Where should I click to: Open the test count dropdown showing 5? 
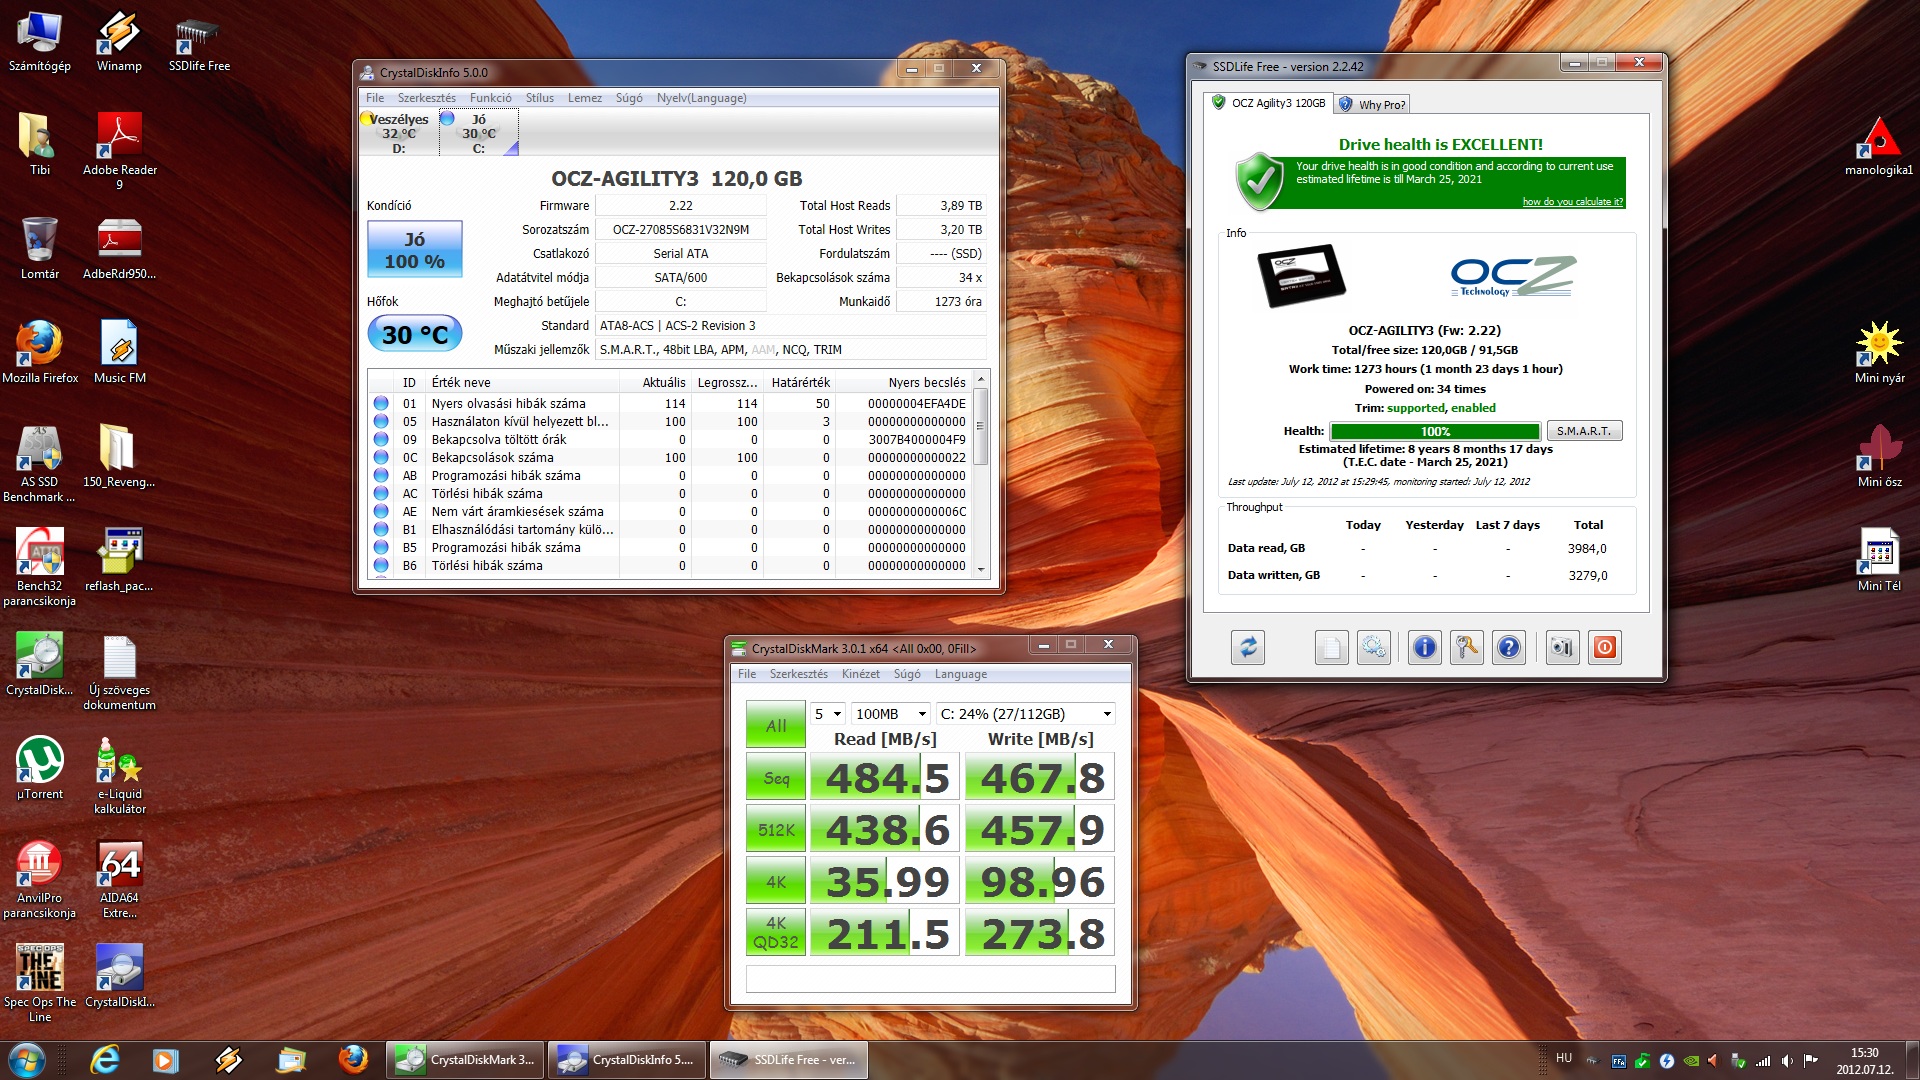tap(828, 714)
